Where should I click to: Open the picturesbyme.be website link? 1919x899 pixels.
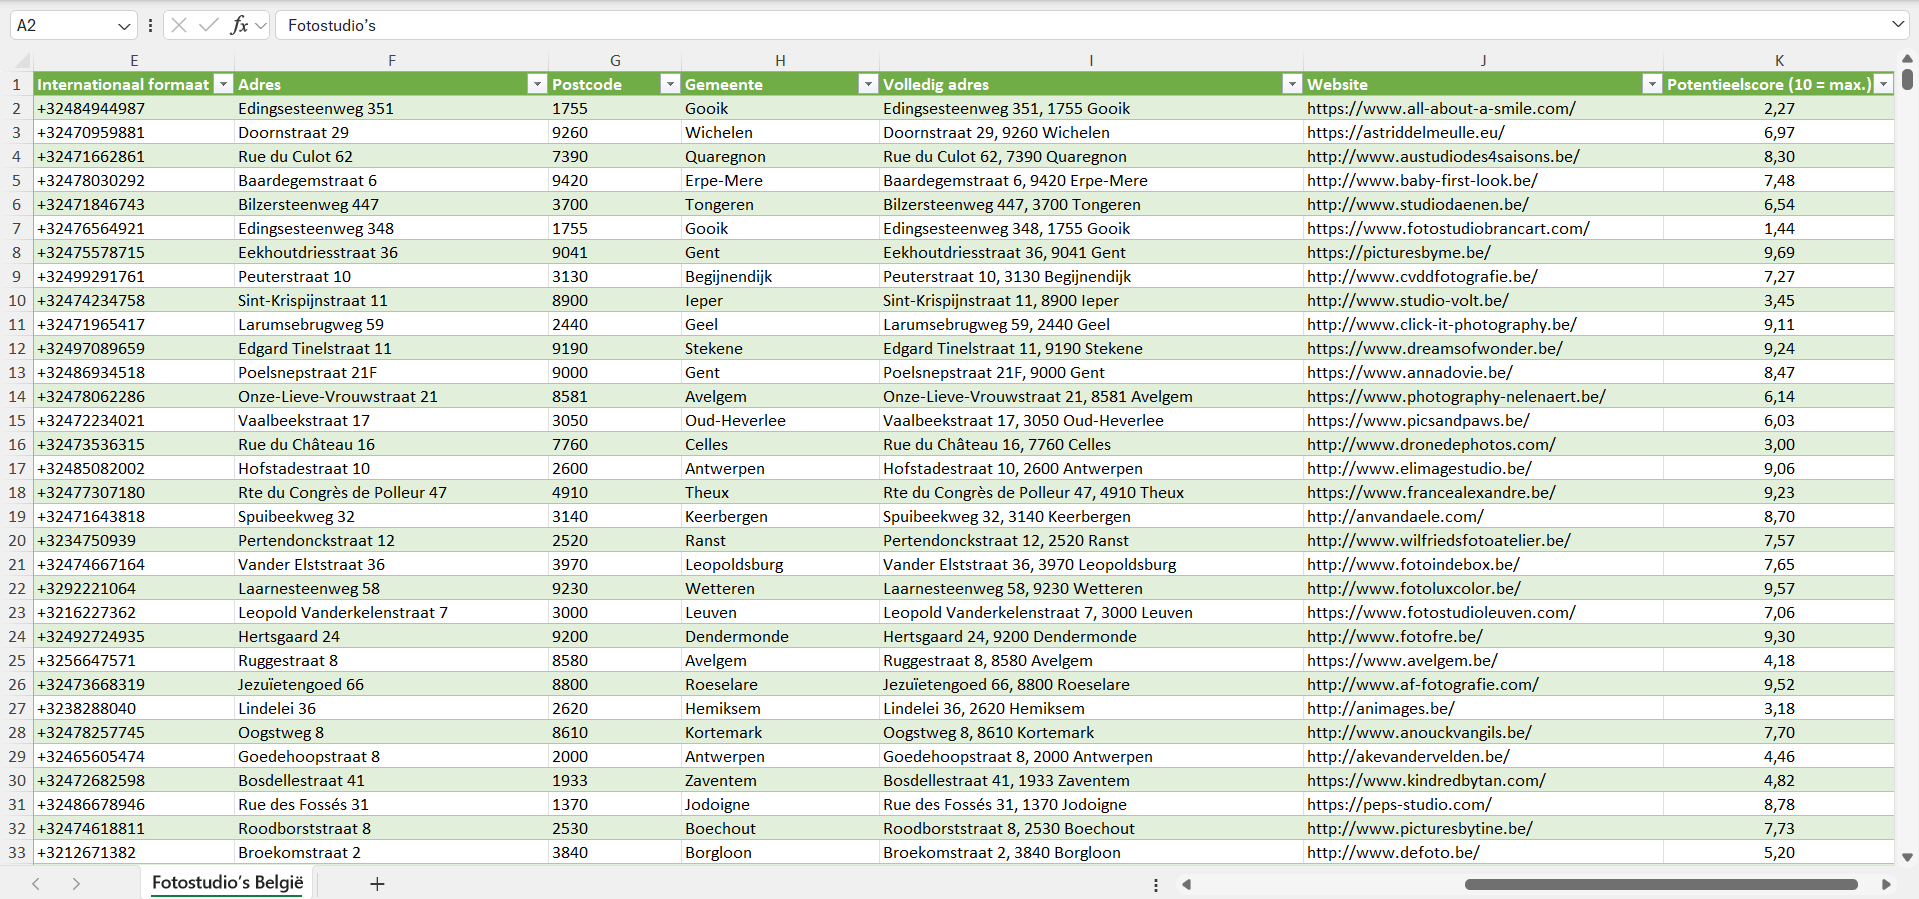(x=1398, y=253)
